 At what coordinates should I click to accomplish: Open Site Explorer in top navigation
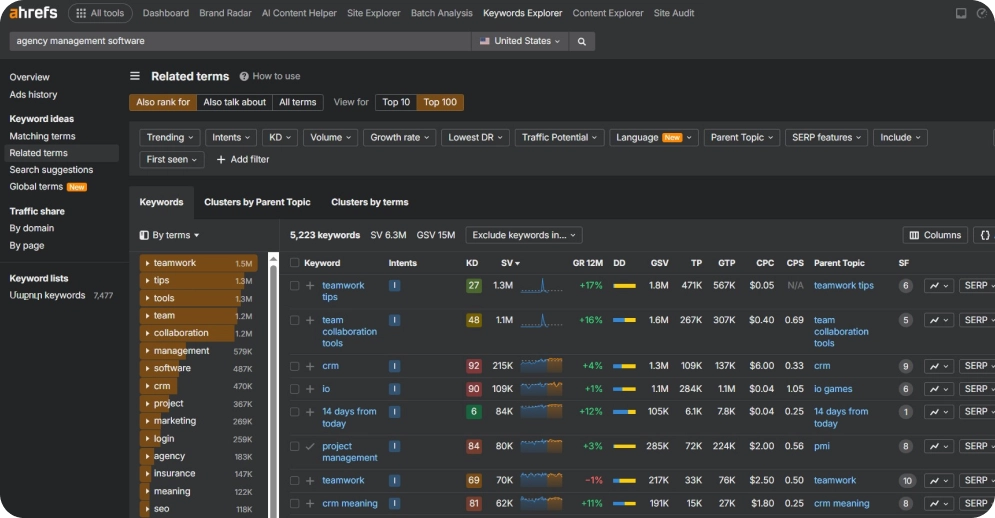[373, 13]
